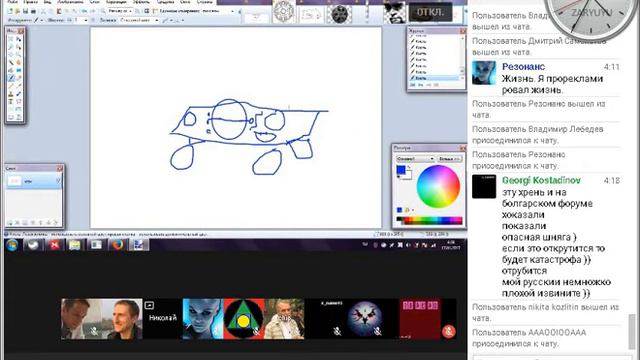Viewport: 640px width, 360px height.
Task: Click the Николай participant tile
Action: 162,318
